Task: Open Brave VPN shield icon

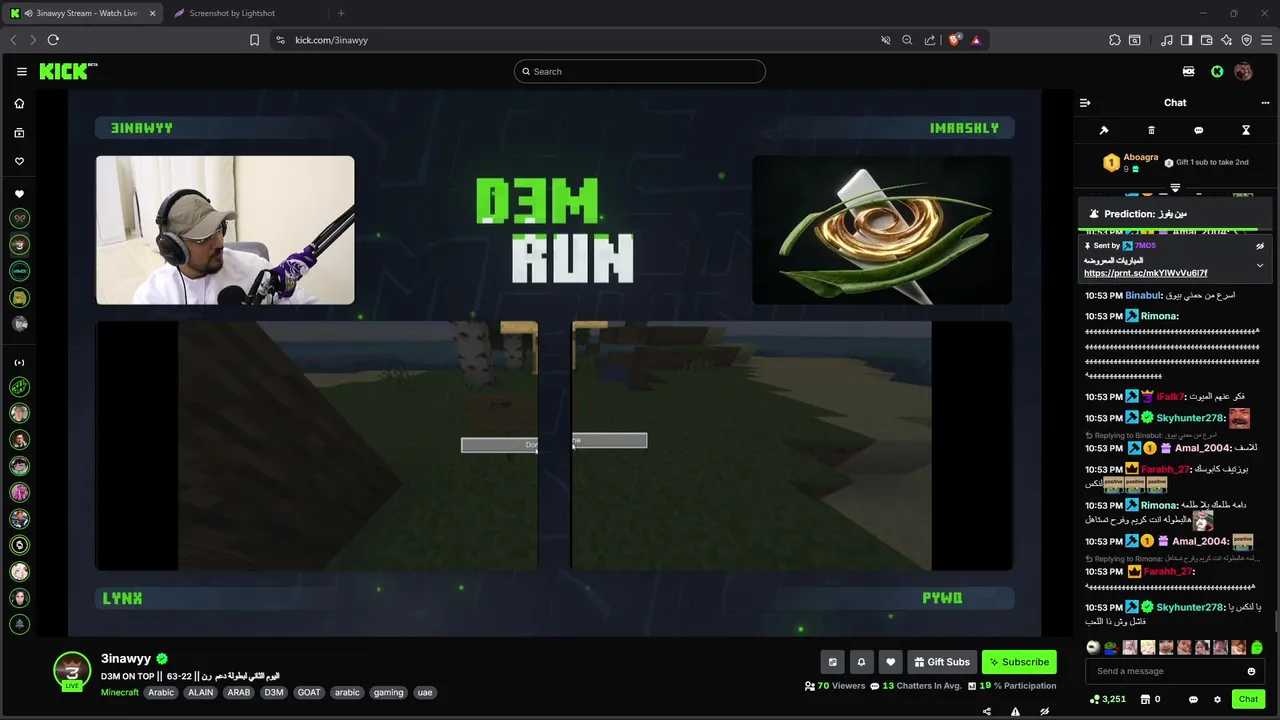Action: 1246,40
